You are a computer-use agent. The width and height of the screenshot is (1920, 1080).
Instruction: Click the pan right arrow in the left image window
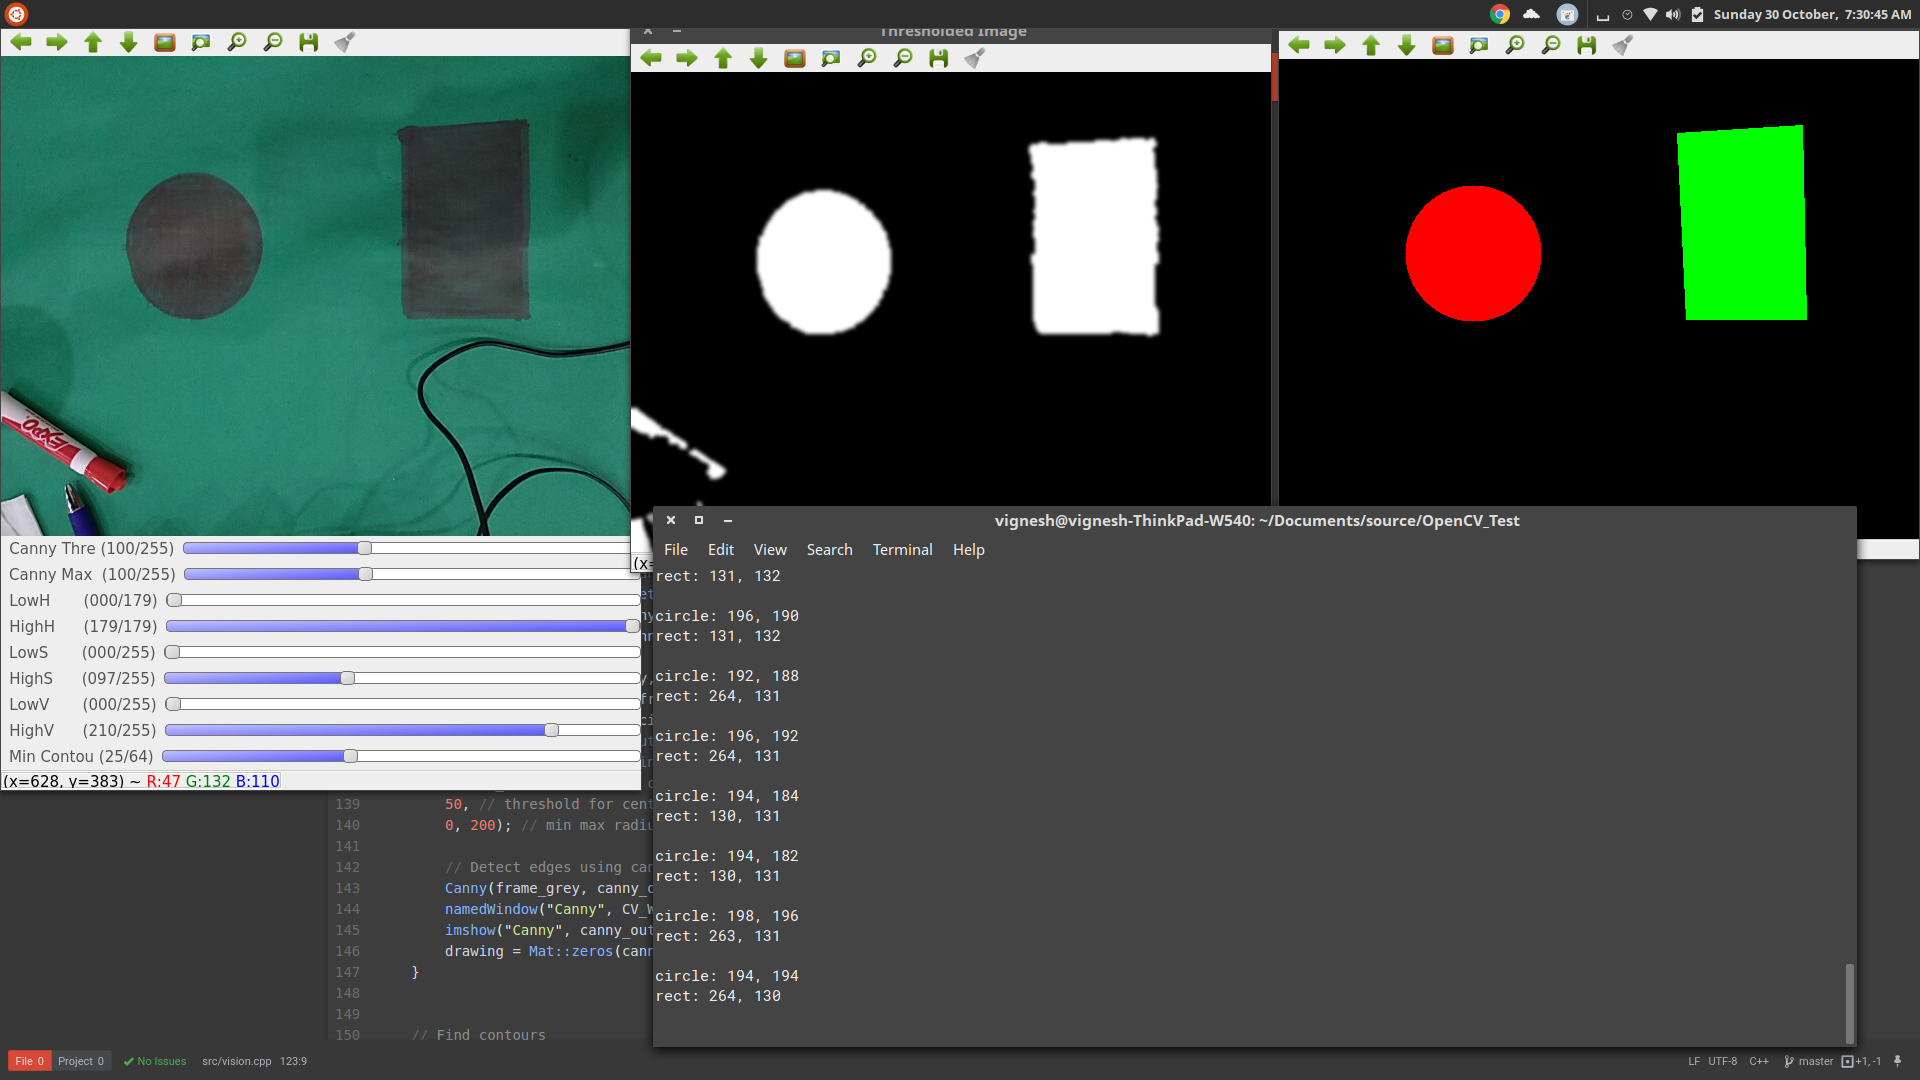tap(57, 42)
